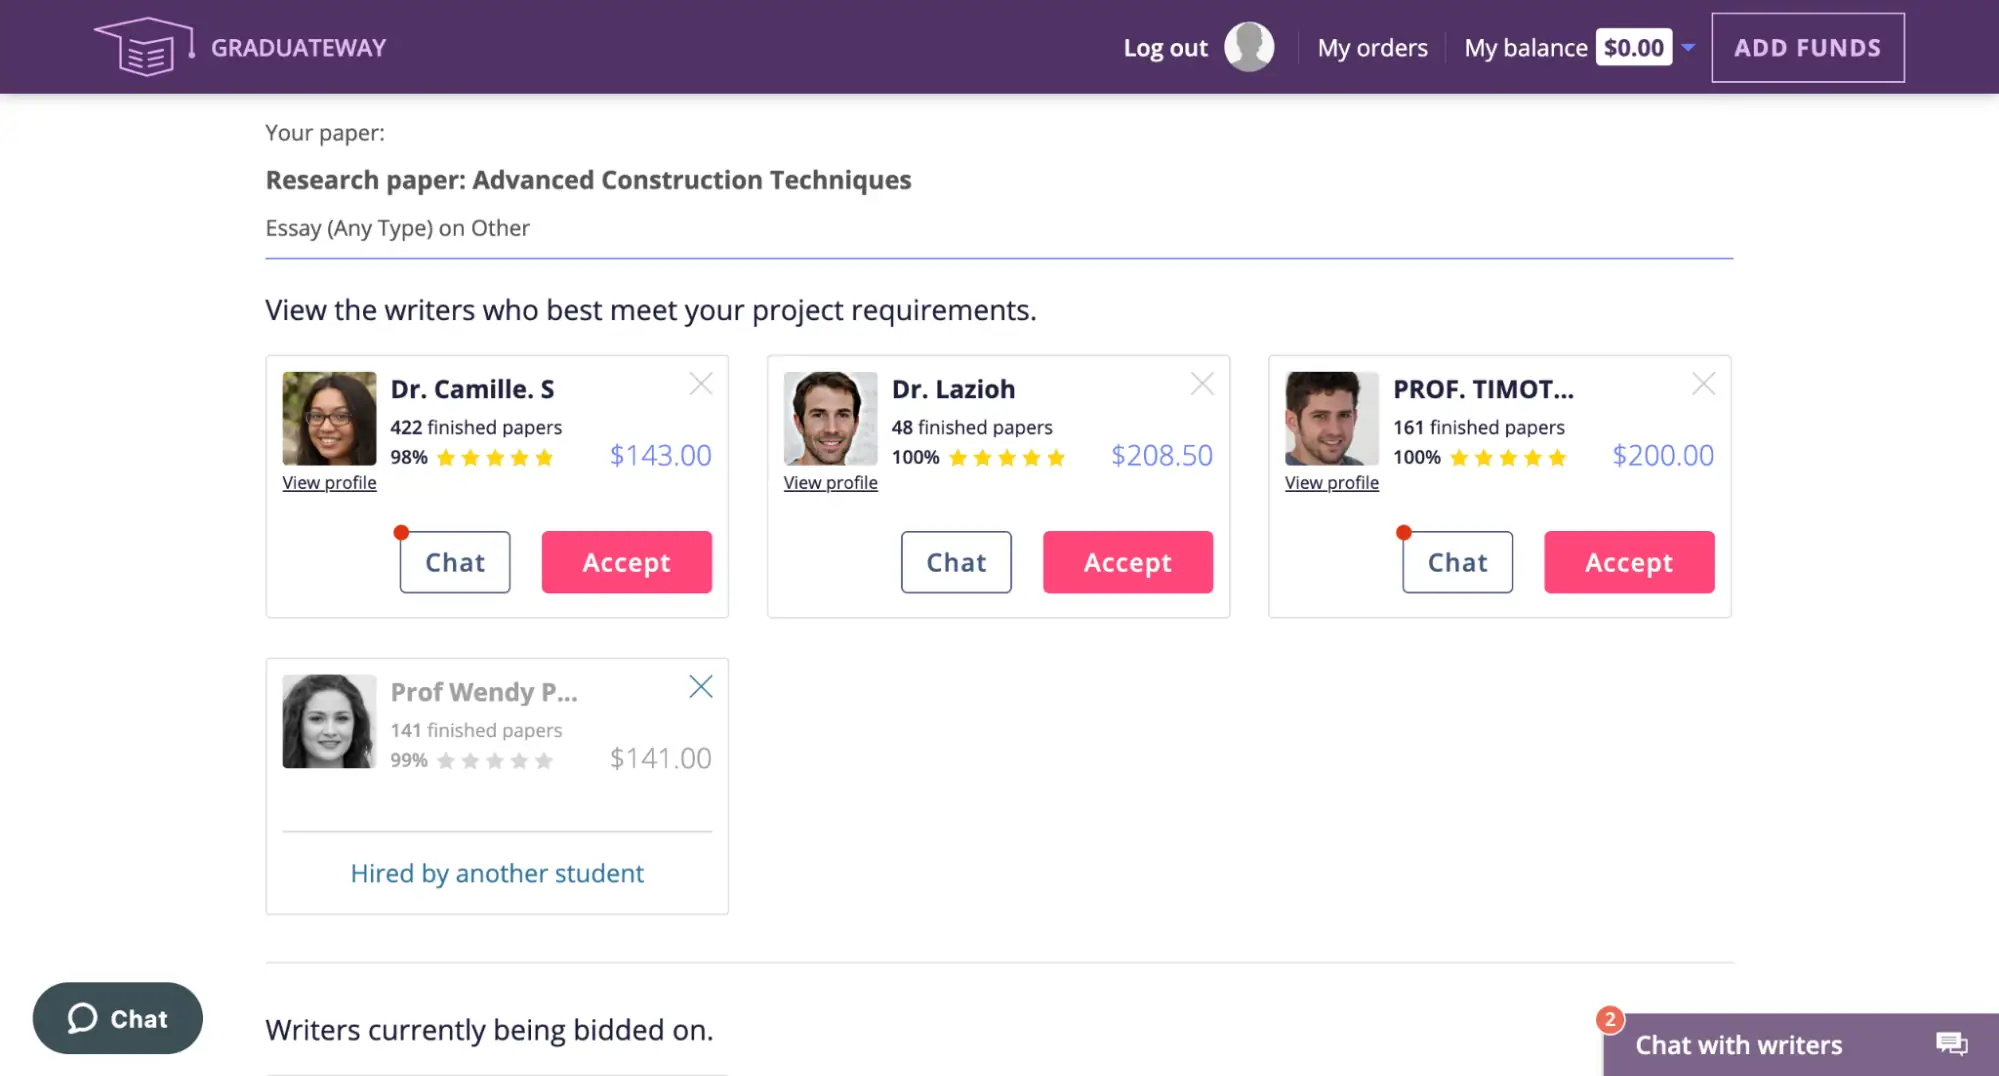Click Log out in the top bar
1999x1076 pixels.
[1164, 47]
